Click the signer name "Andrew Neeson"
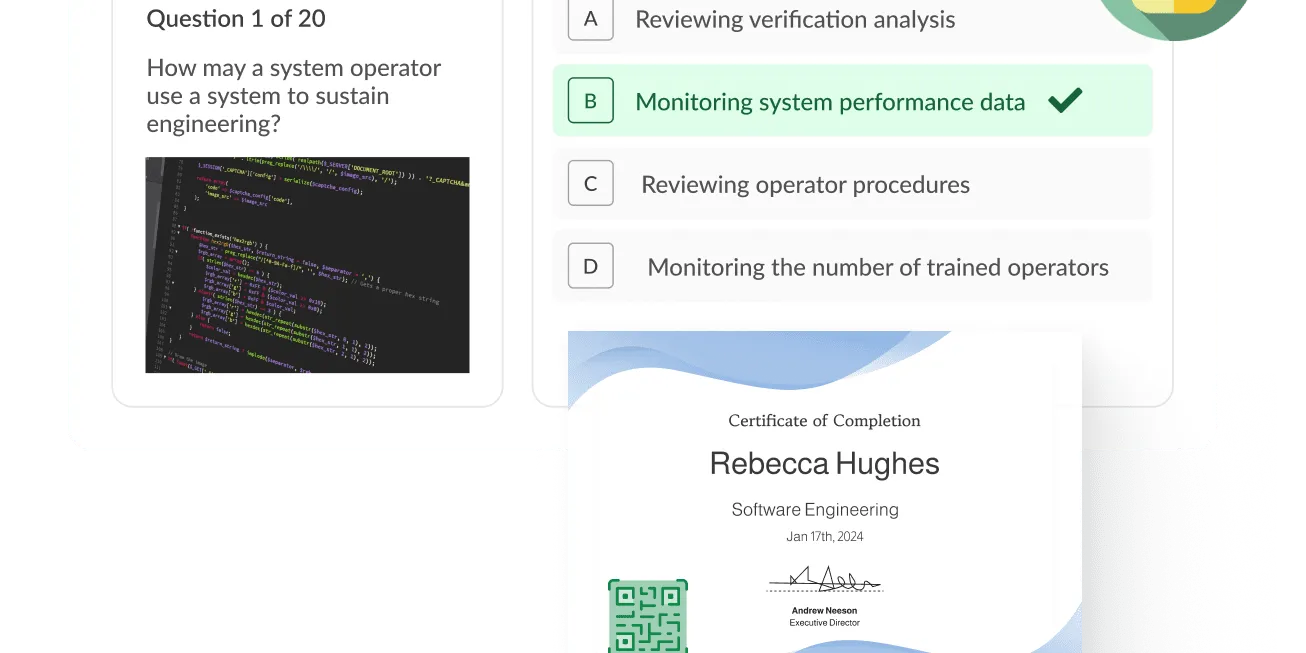This screenshot has width=1306, height=653. (824, 610)
